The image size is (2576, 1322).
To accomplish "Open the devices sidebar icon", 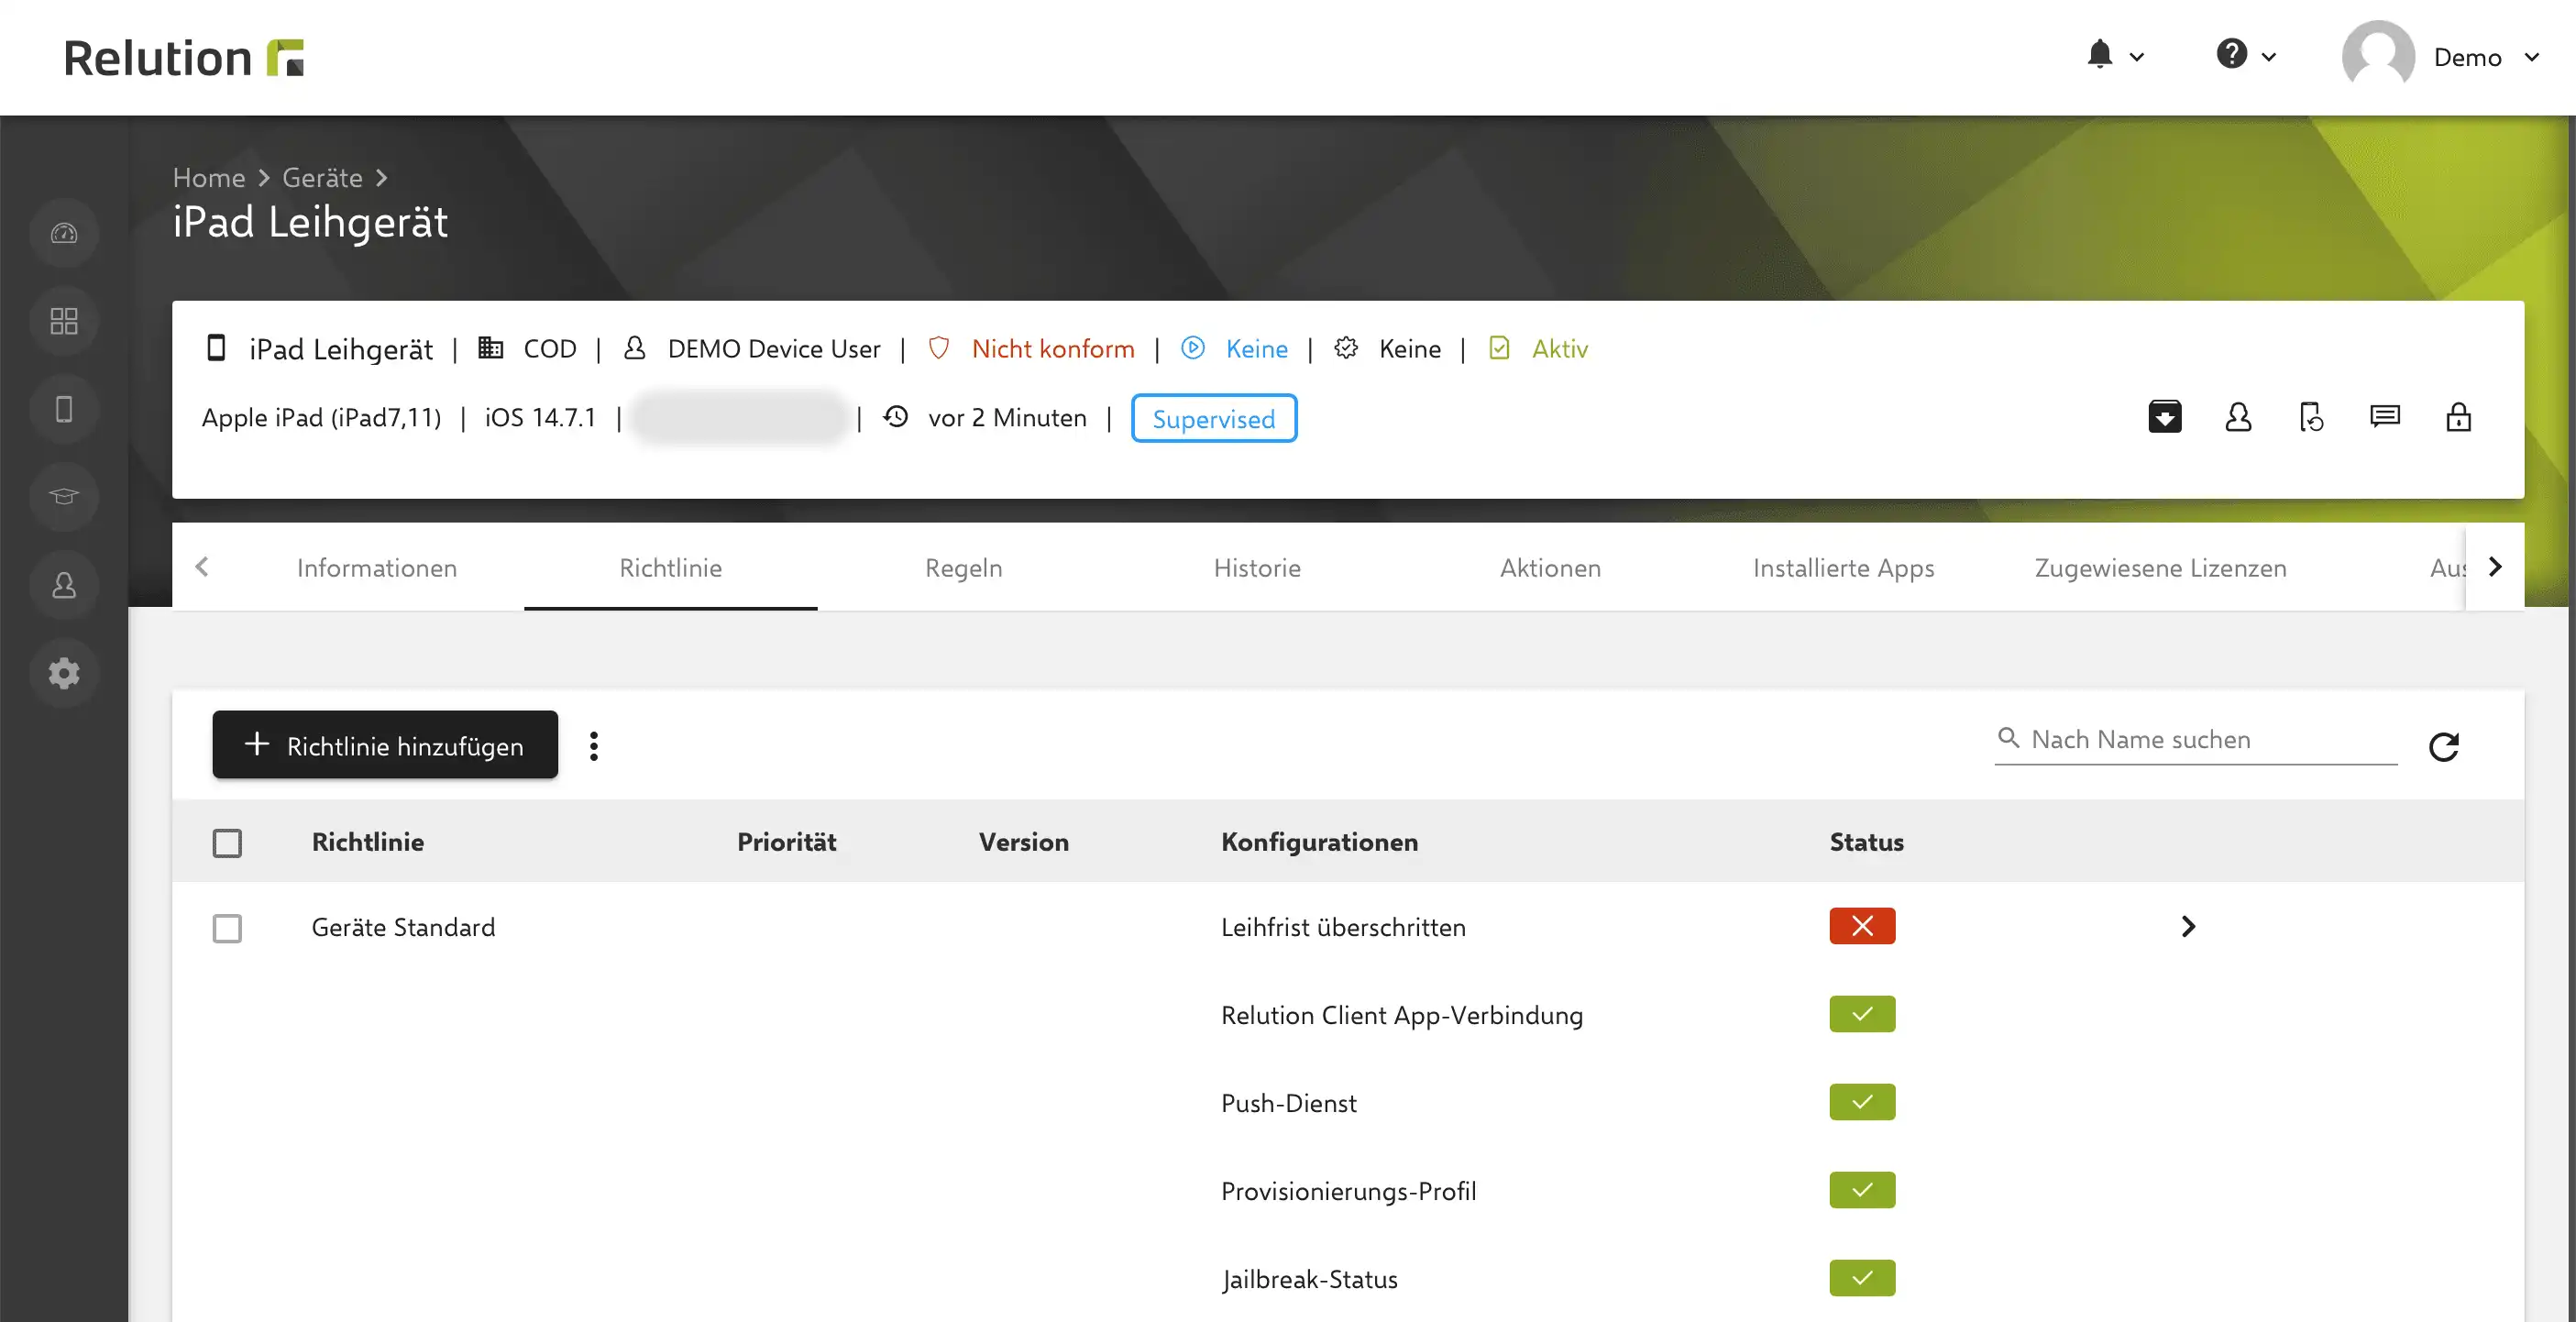I will [x=64, y=409].
